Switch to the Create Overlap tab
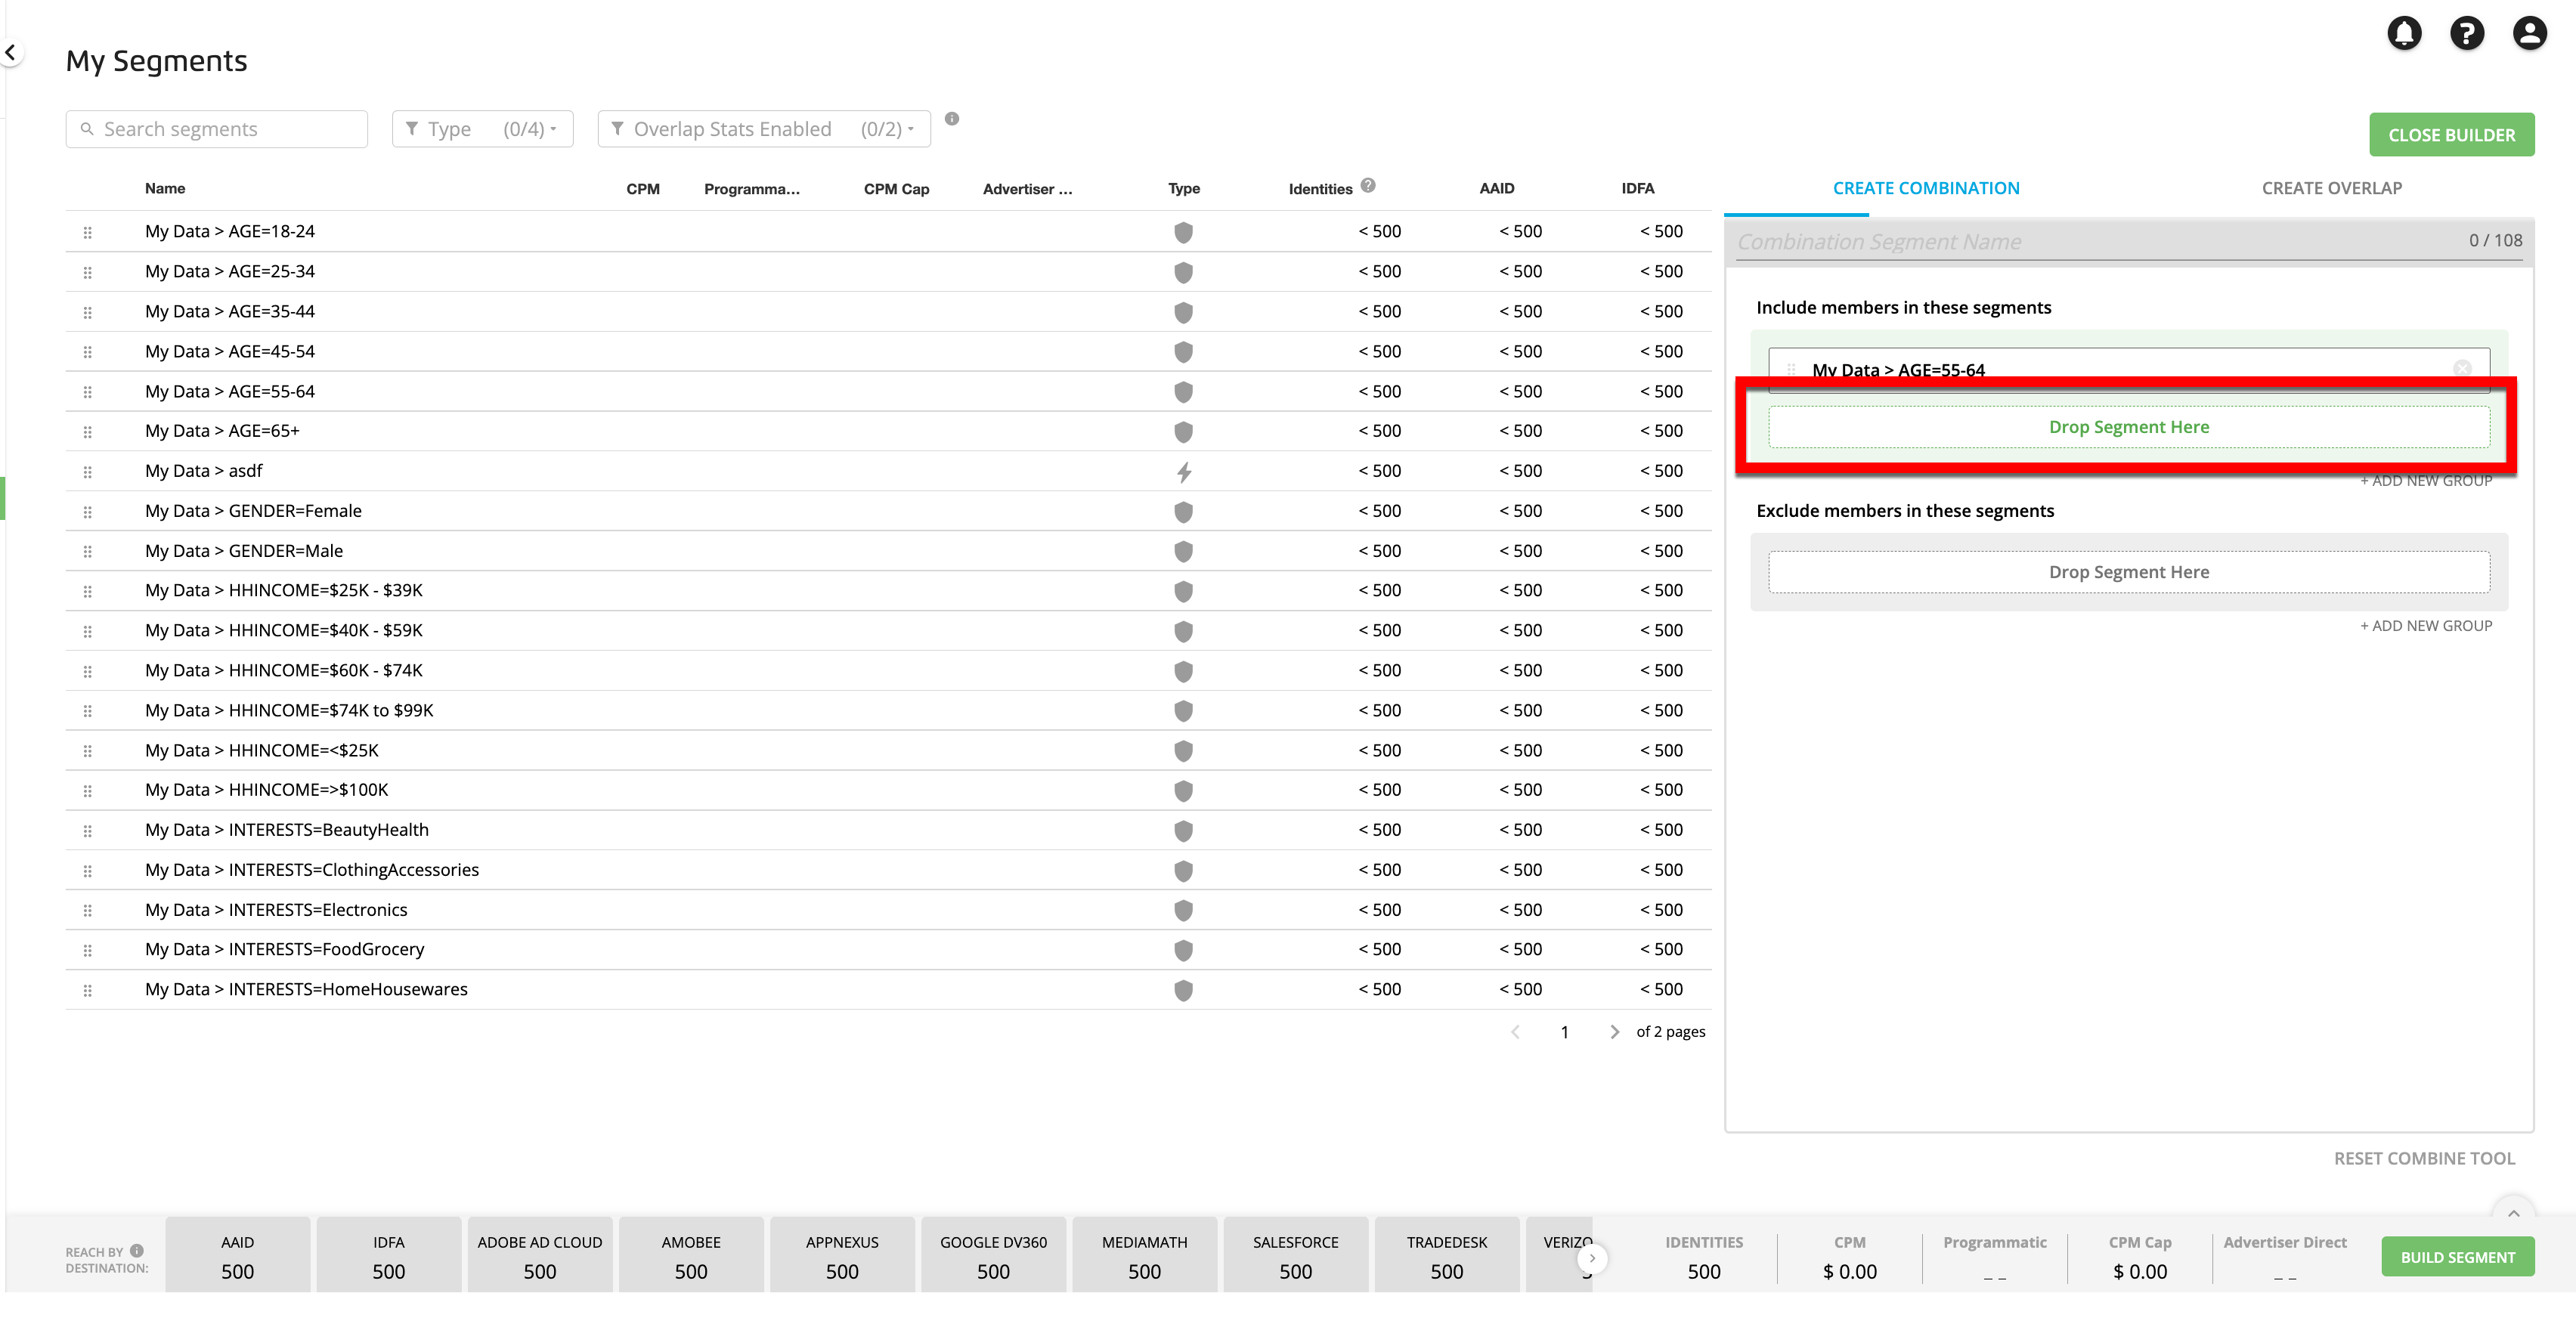The height and width of the screenshot is (1321, 2576). (2331, 188)
